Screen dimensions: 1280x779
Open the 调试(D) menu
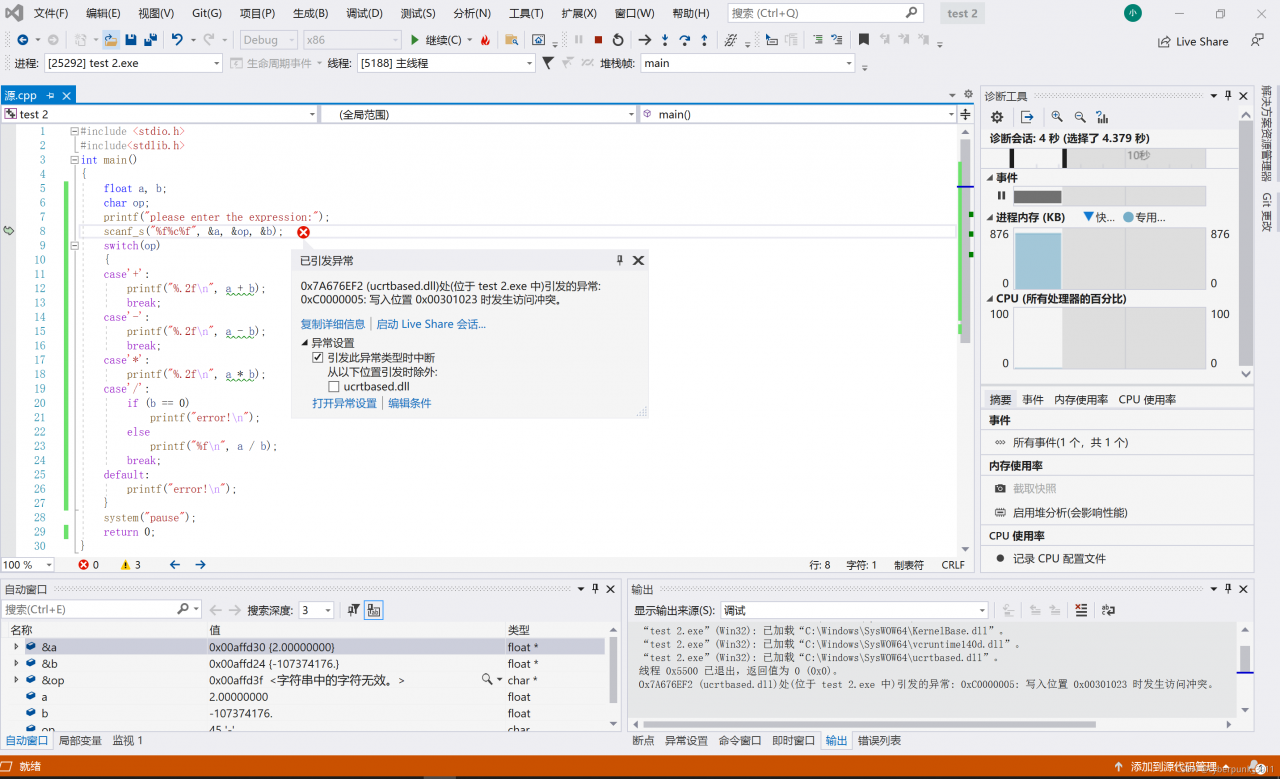tap(364, 14)
